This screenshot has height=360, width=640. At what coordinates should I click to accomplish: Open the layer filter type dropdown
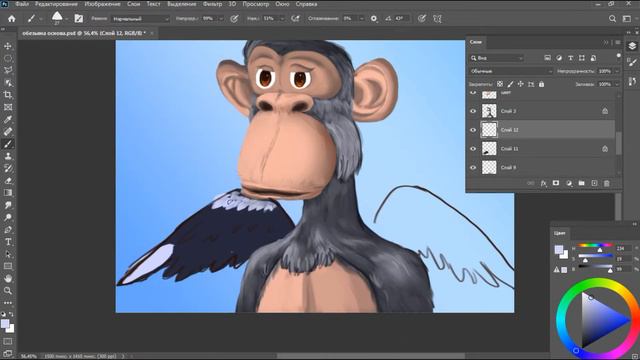pos(496,58)
